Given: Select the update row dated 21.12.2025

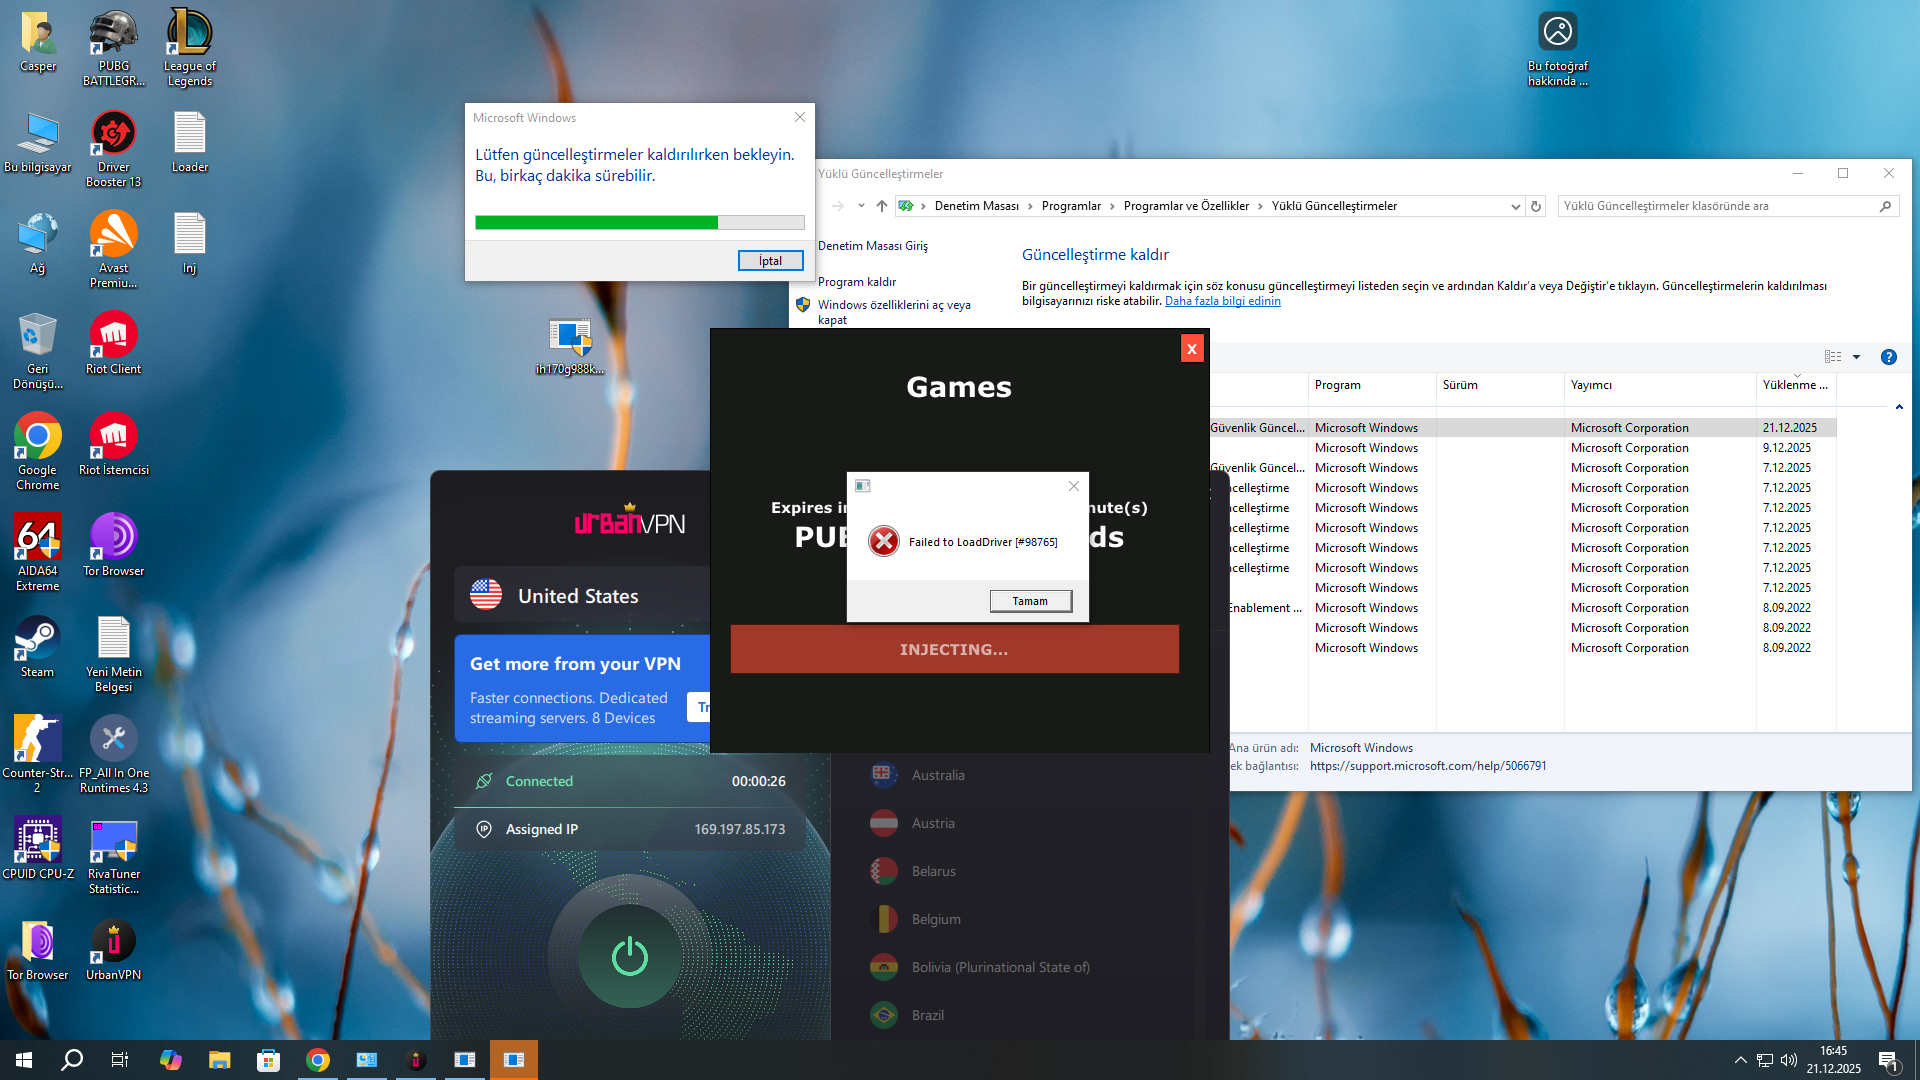Looking at the screenshot, I should pos(1523,428).
